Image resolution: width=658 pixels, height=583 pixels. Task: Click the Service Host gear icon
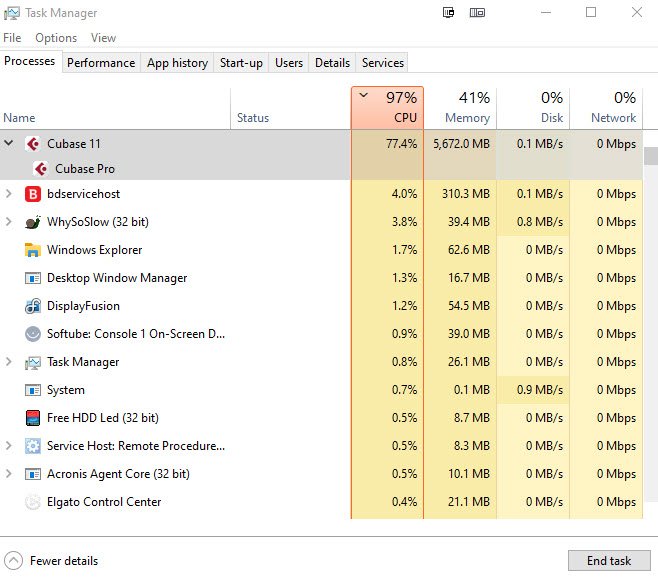[x=33, y=446]
